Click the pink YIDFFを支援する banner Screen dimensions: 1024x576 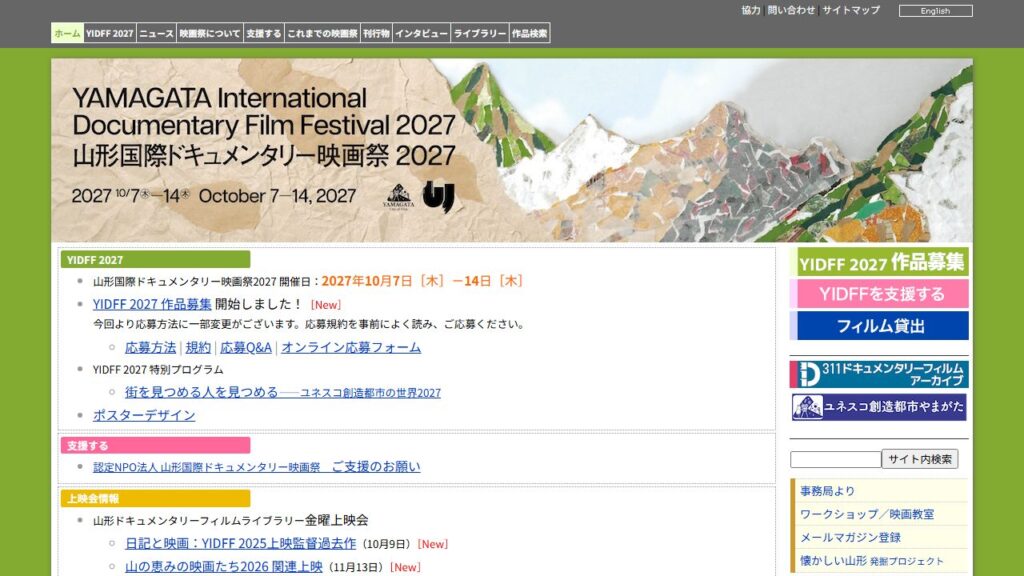879,294
